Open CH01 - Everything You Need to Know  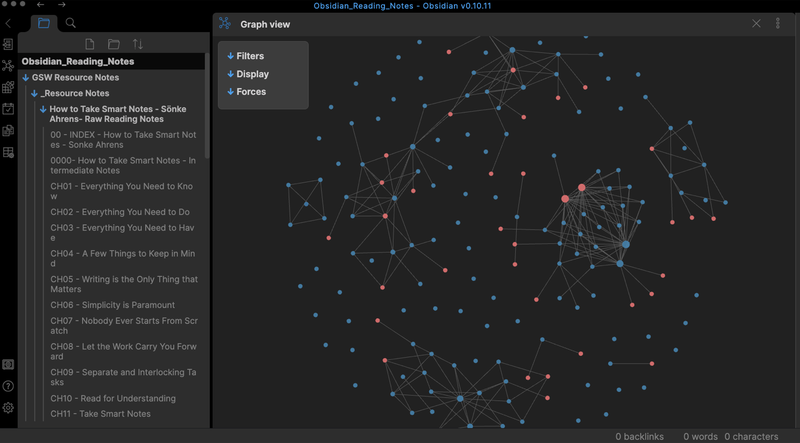point(123,191)
